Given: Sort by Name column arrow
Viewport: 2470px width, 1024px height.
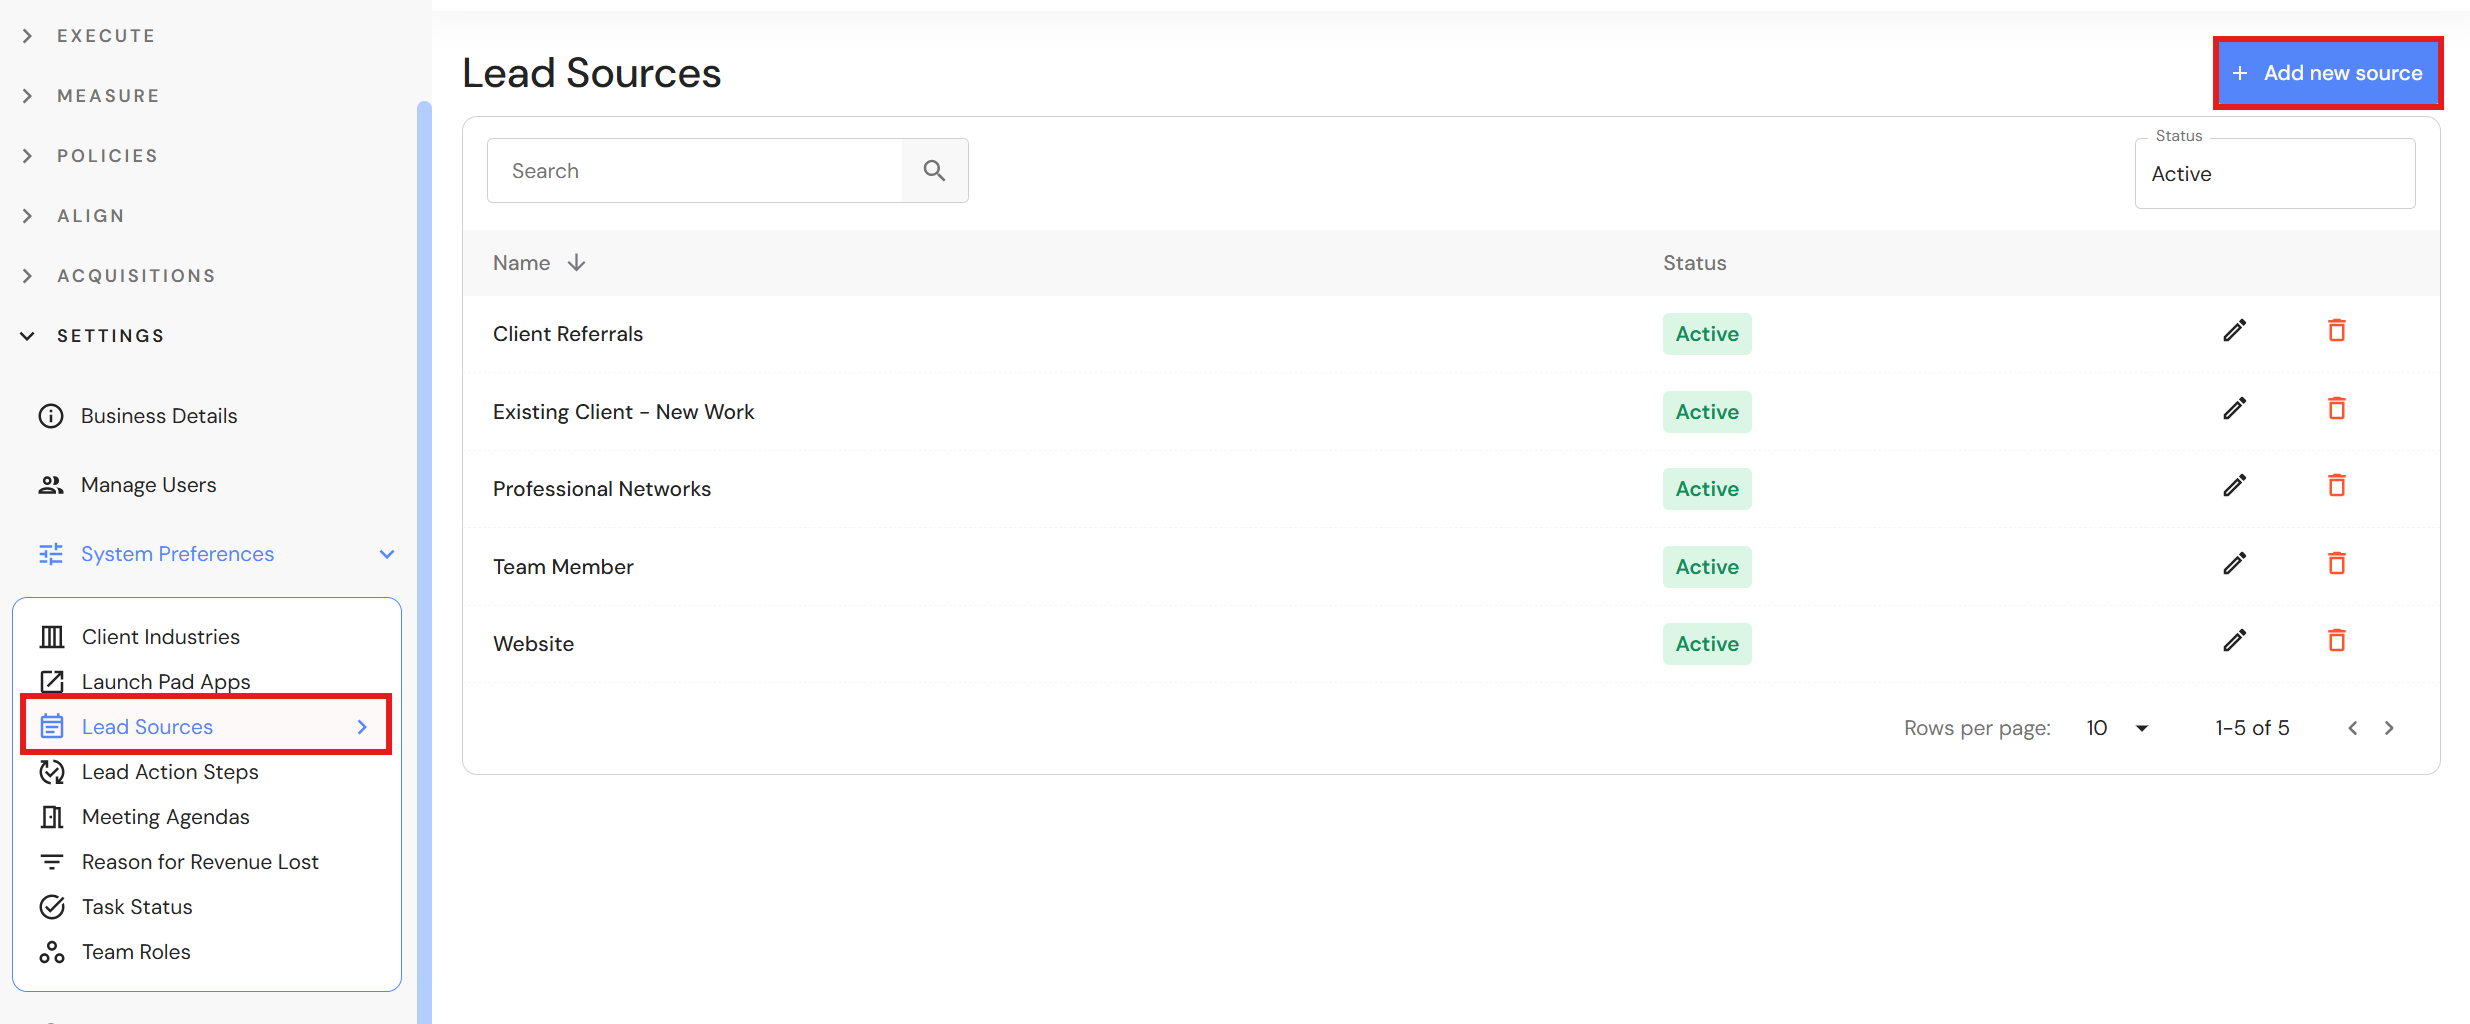Looking at the screenshot, I should tap(576, 263).
